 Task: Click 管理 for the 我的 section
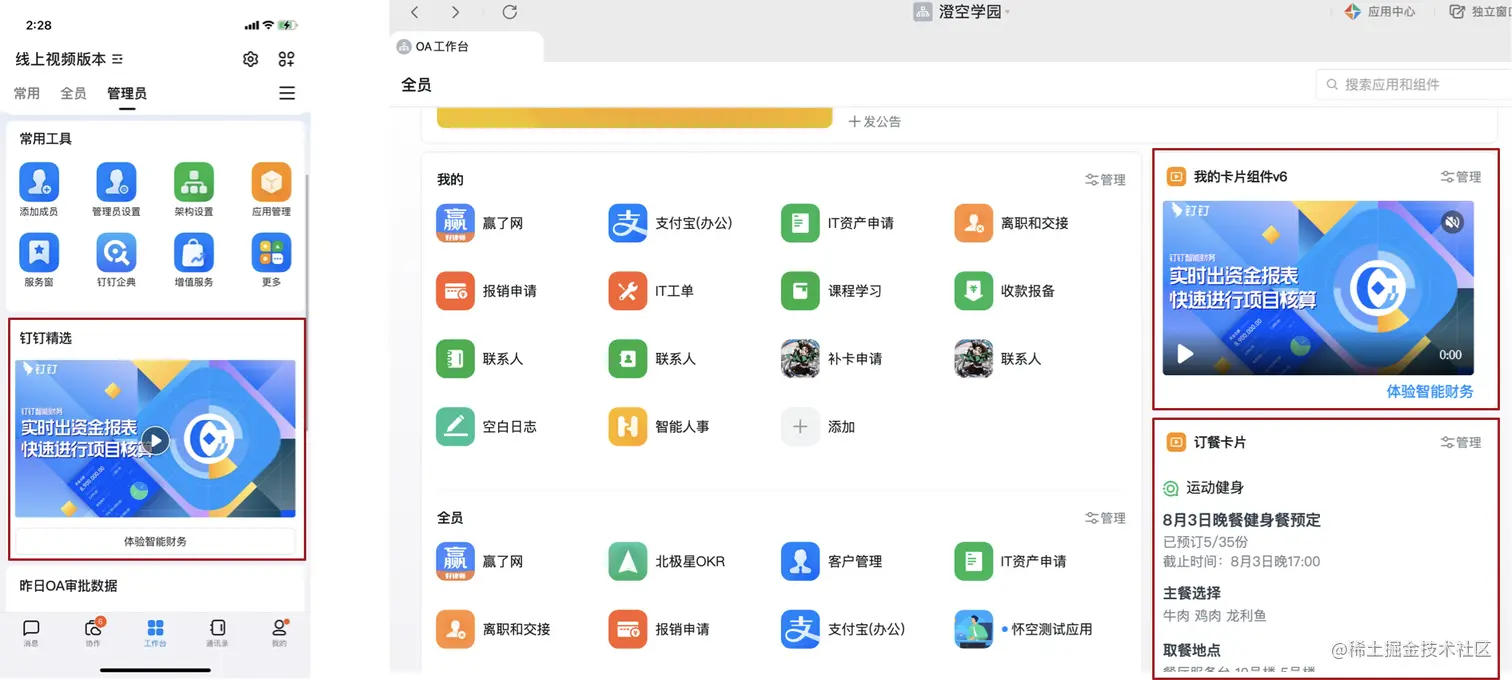[x=1105, y=180]
